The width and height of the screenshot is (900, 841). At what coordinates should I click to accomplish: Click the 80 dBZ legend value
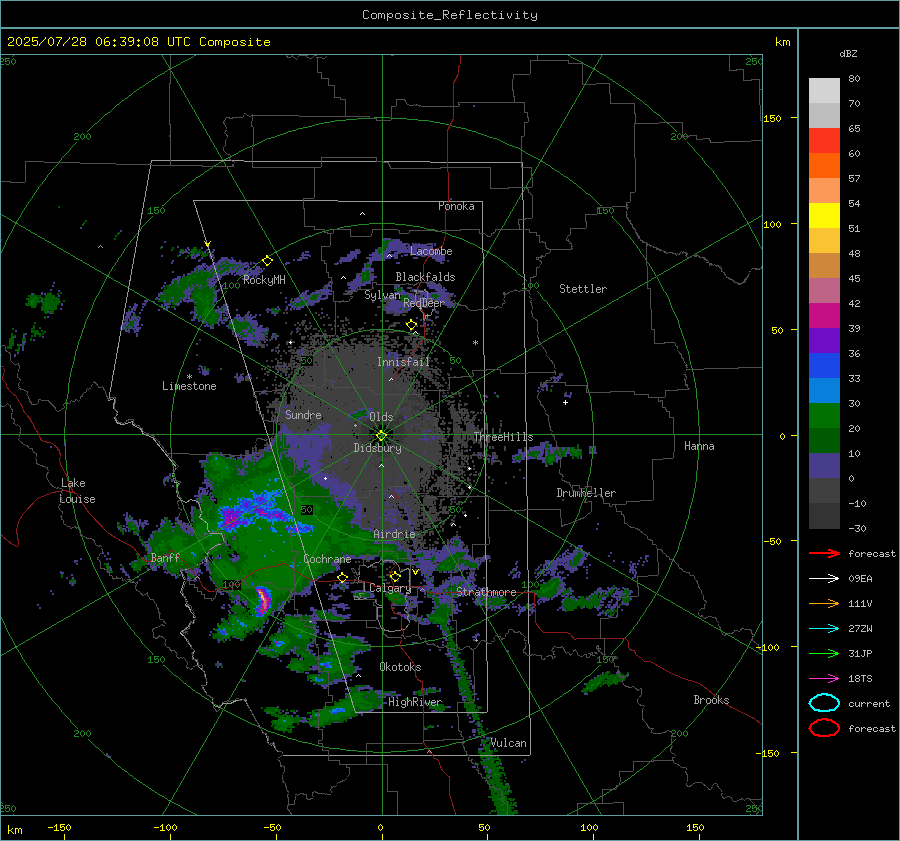click(x=854, y=78)
